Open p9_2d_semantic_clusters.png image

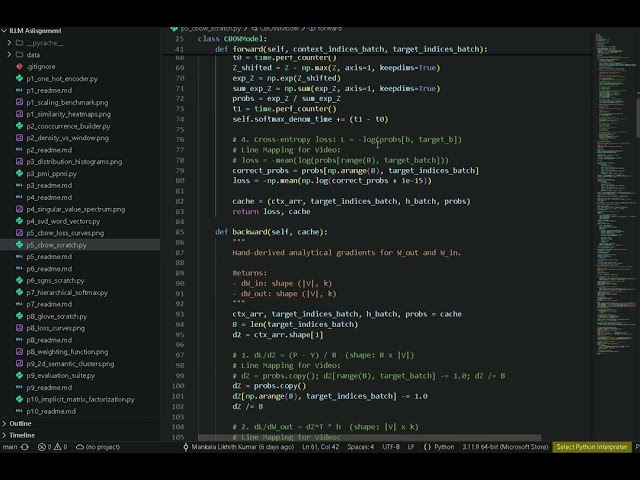tap(70, 364)
